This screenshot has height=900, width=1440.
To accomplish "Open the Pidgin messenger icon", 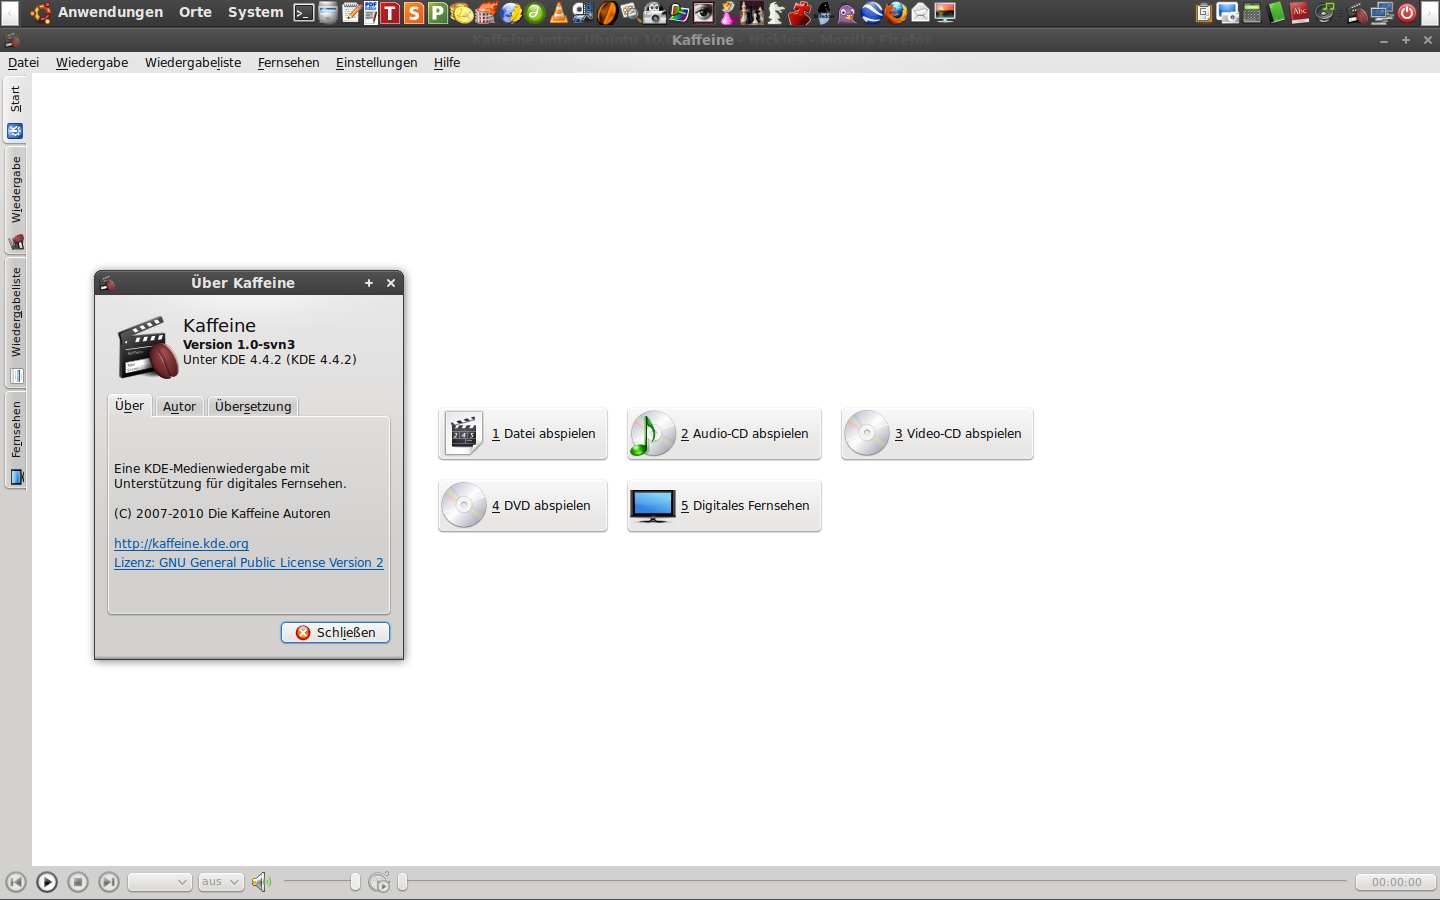I will pos(848,13).
